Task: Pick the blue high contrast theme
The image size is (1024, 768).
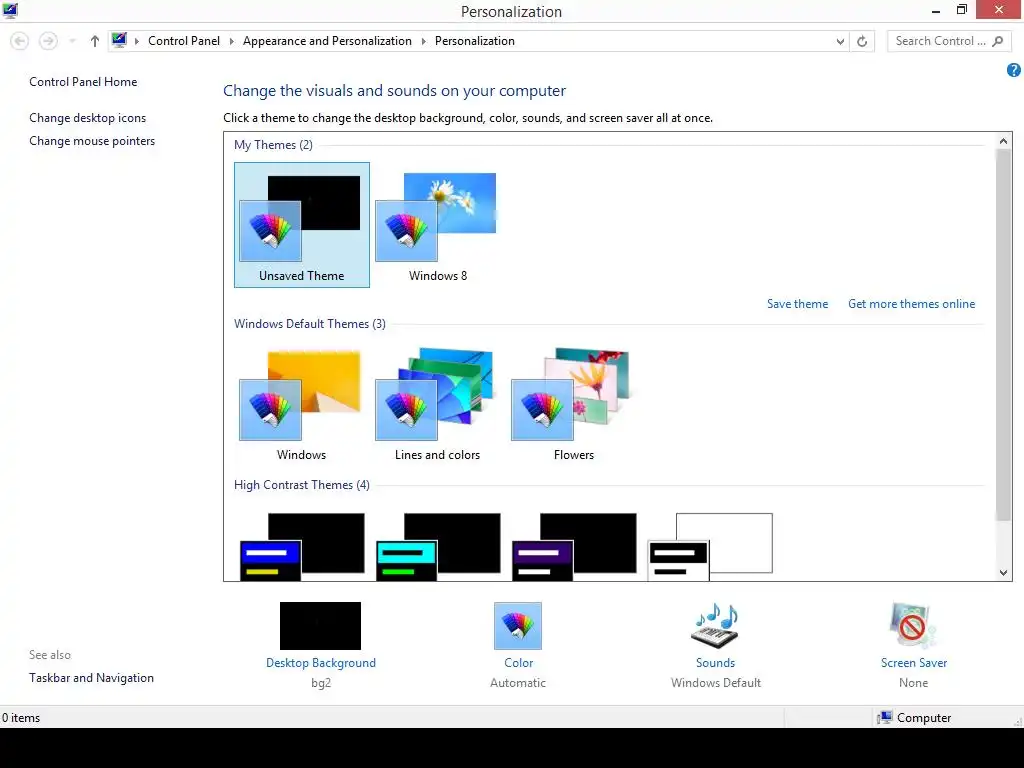Action: point(302,546)
